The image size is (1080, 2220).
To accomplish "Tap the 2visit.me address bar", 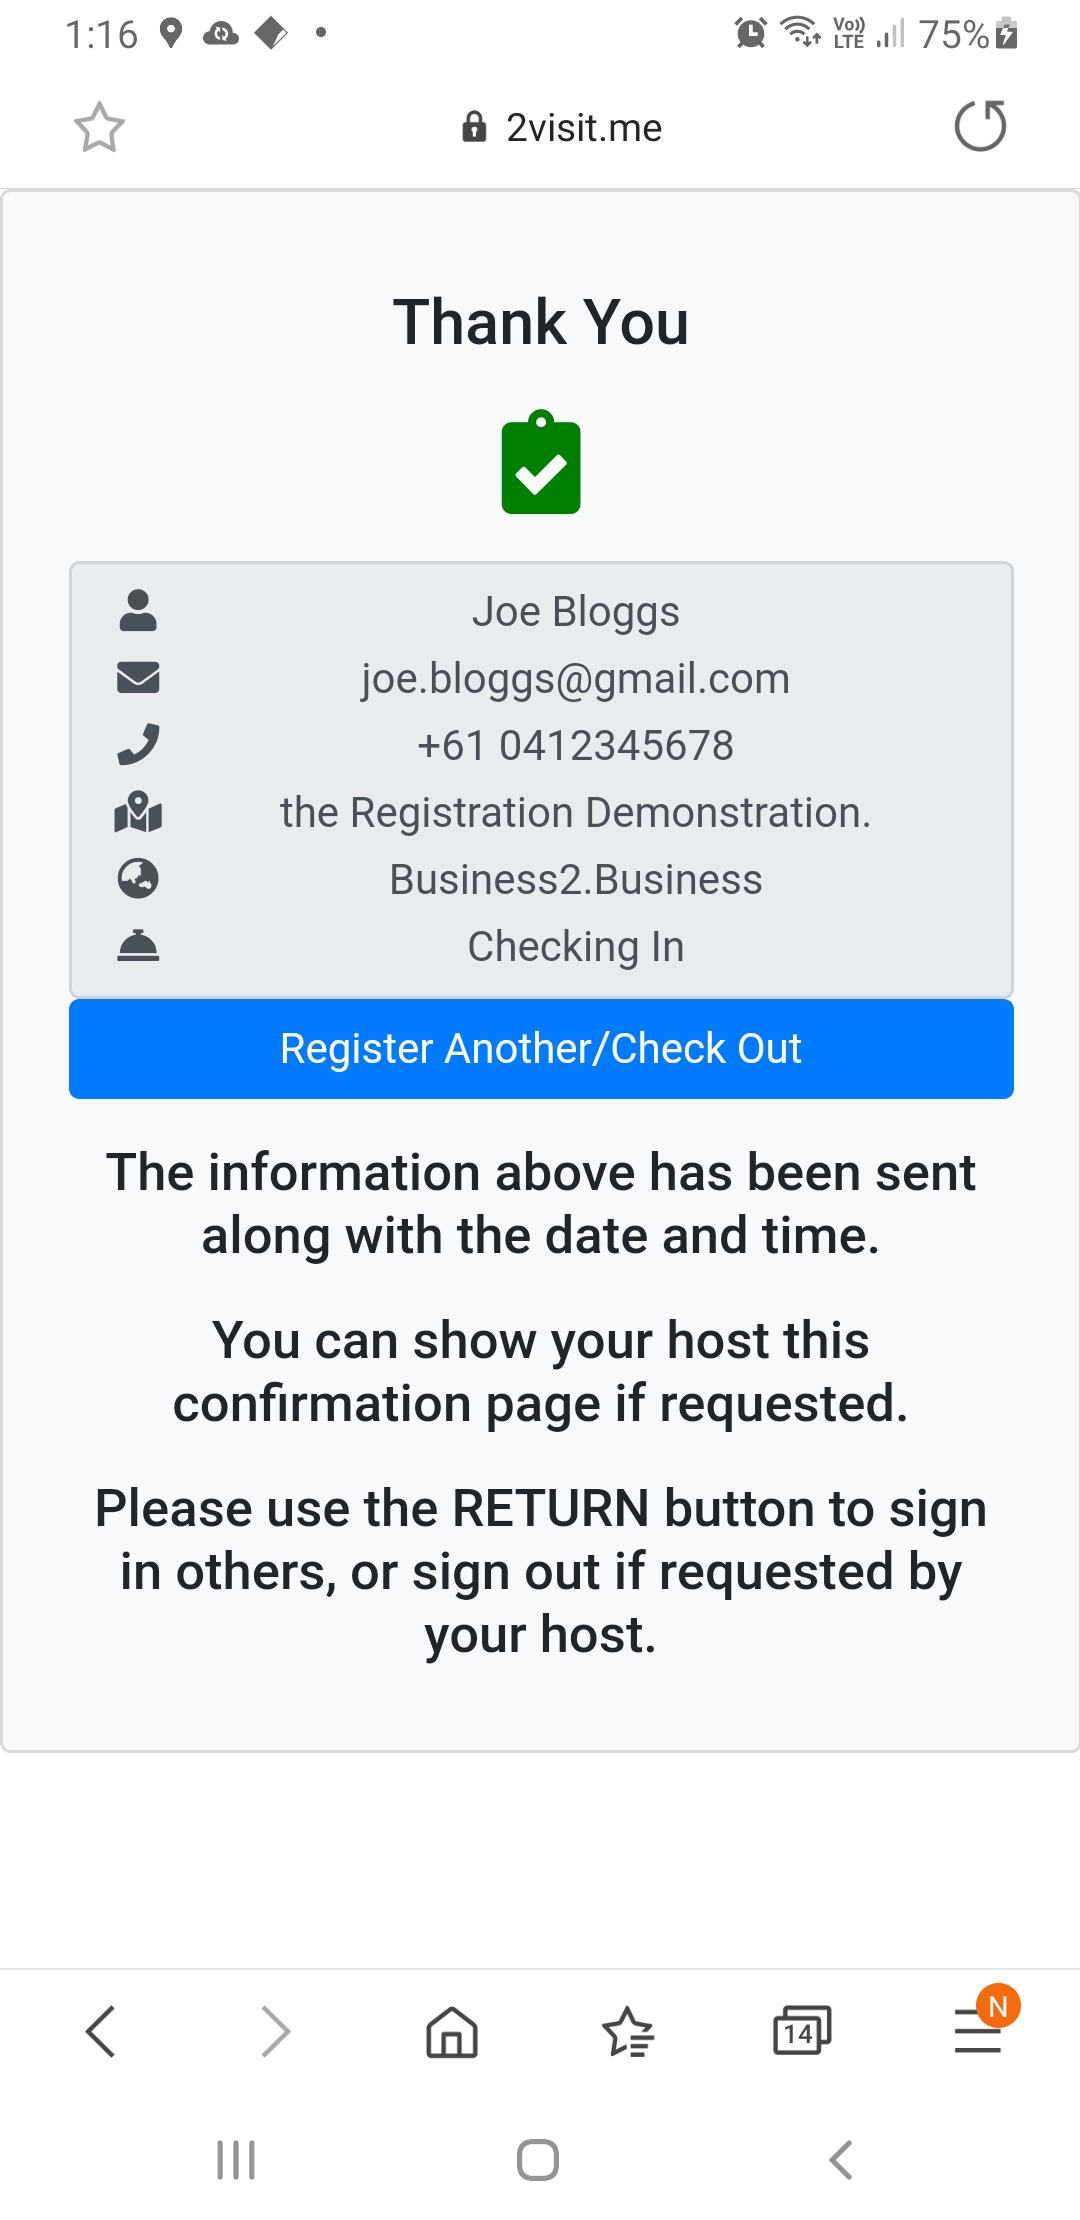I will click(562, 128).
